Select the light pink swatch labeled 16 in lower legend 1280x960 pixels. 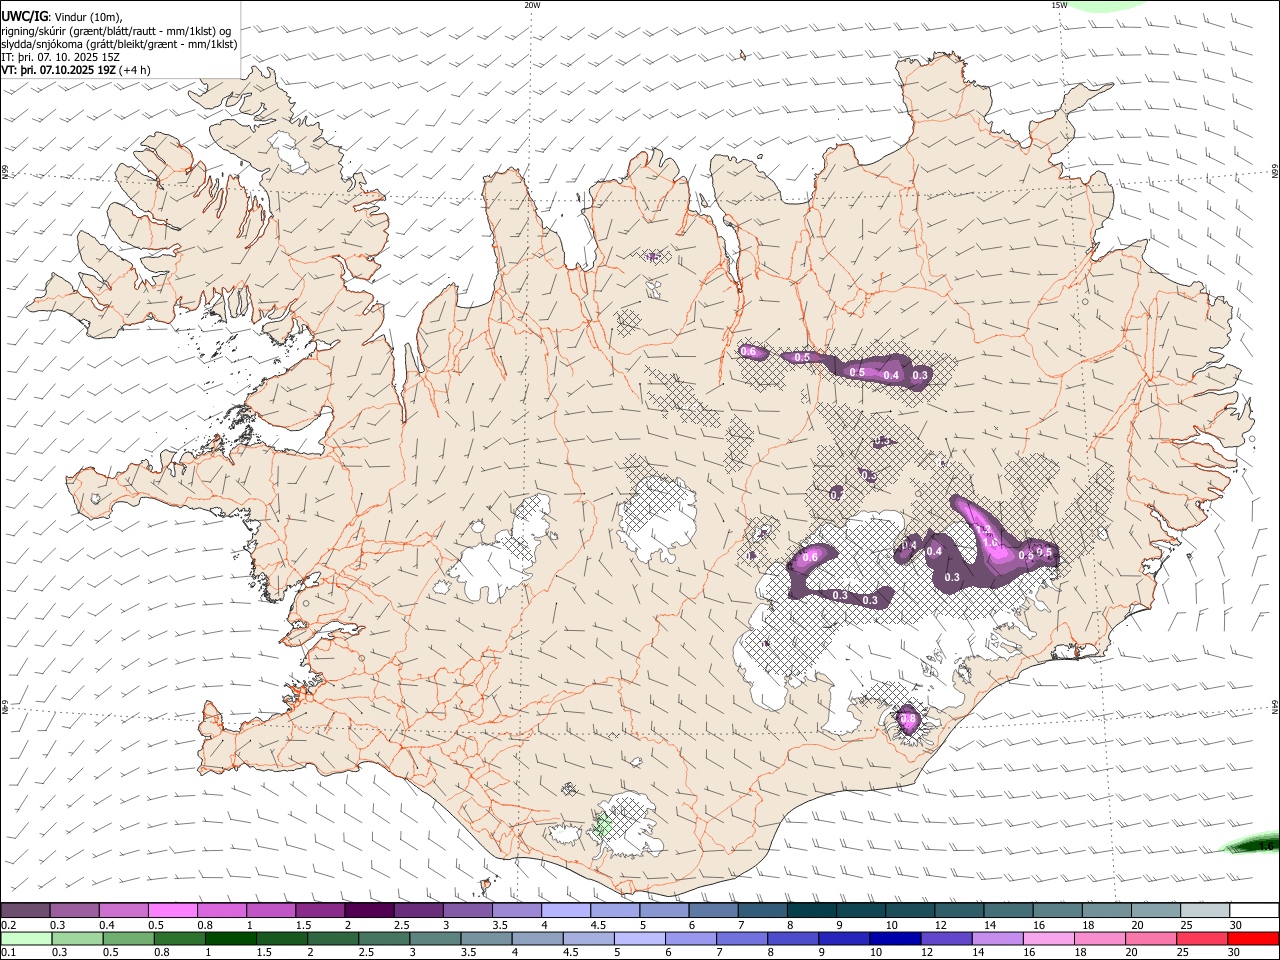click(1048, 938)
